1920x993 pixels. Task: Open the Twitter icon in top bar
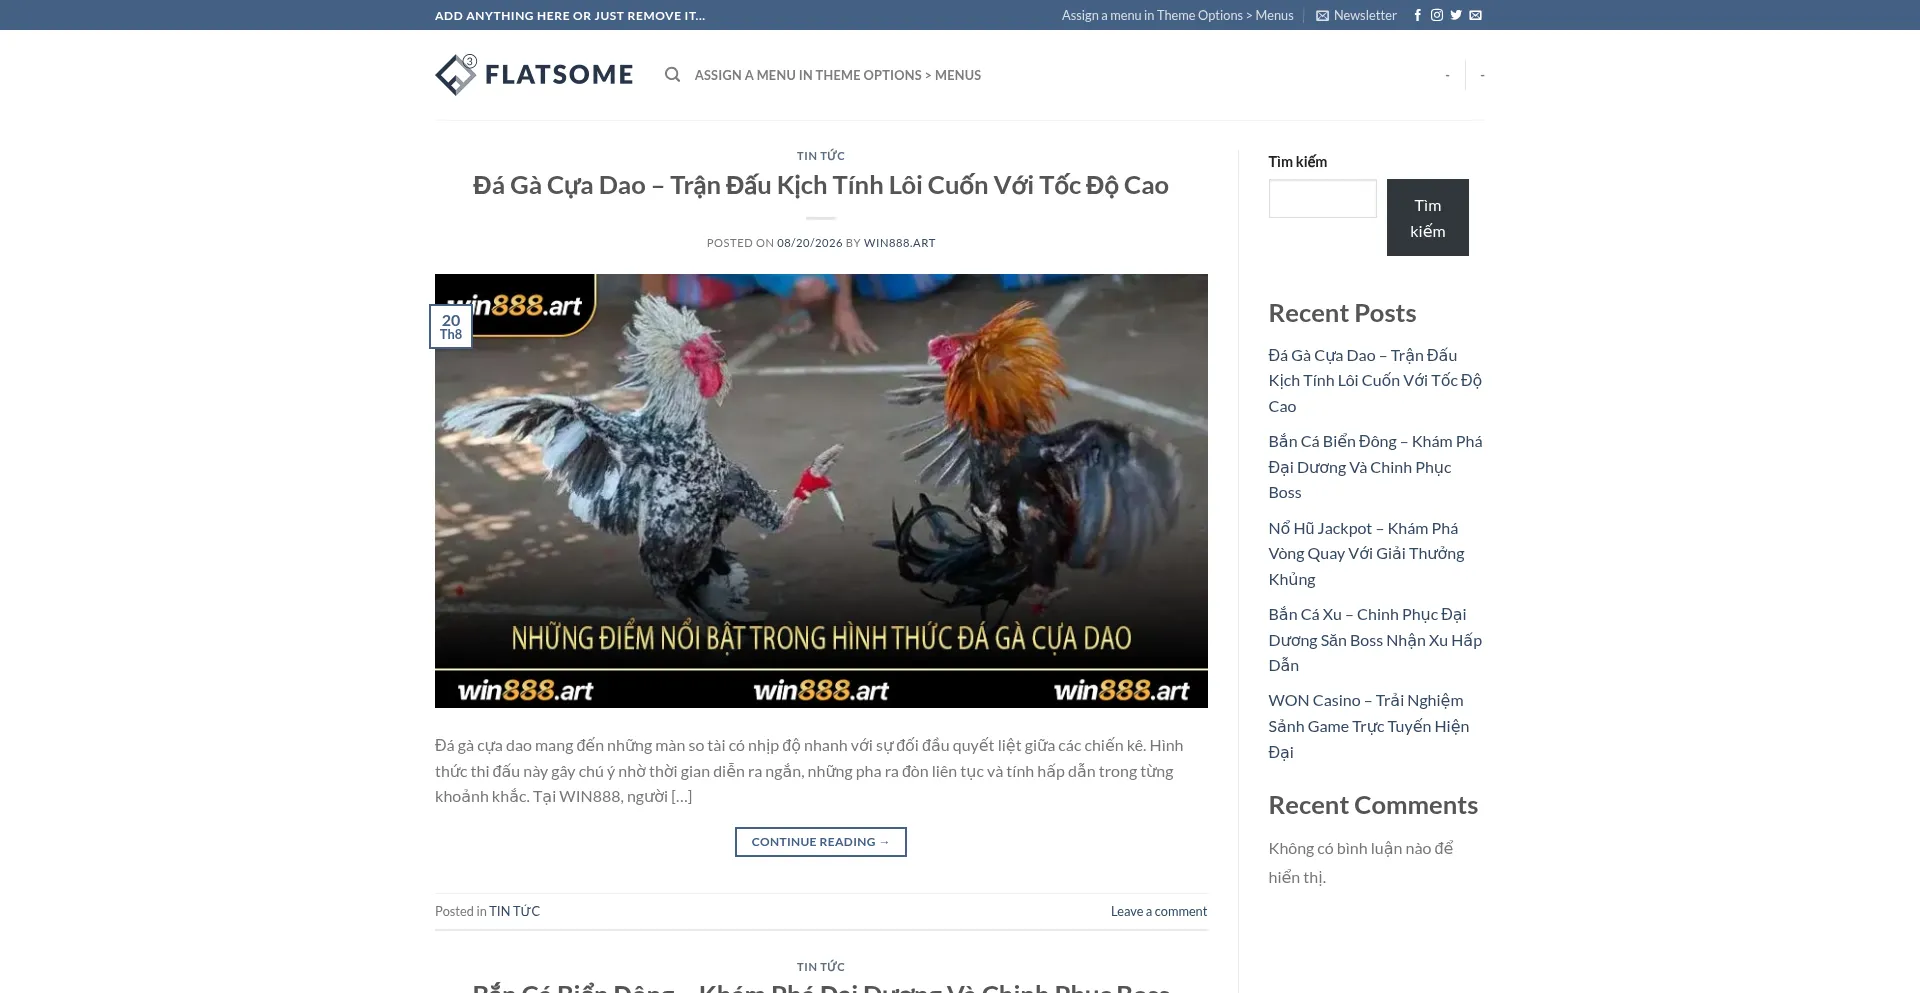pyautogui.click(x=1456, y=15)
